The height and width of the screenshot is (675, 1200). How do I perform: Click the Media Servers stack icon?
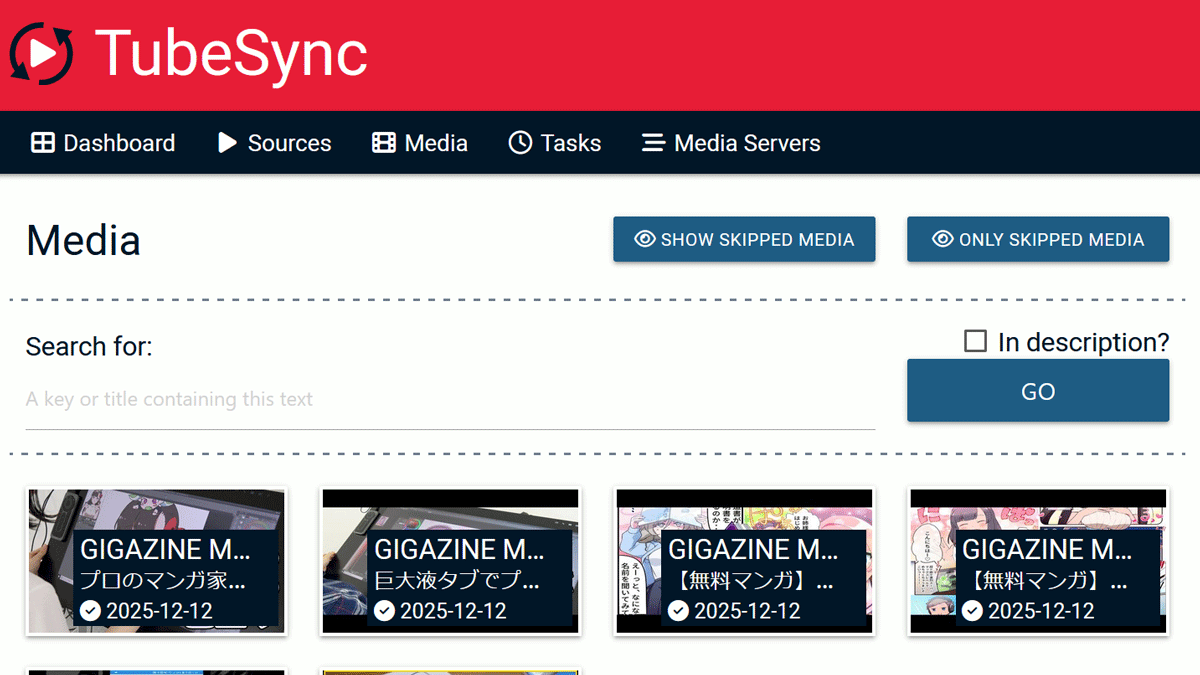(653, 143)
